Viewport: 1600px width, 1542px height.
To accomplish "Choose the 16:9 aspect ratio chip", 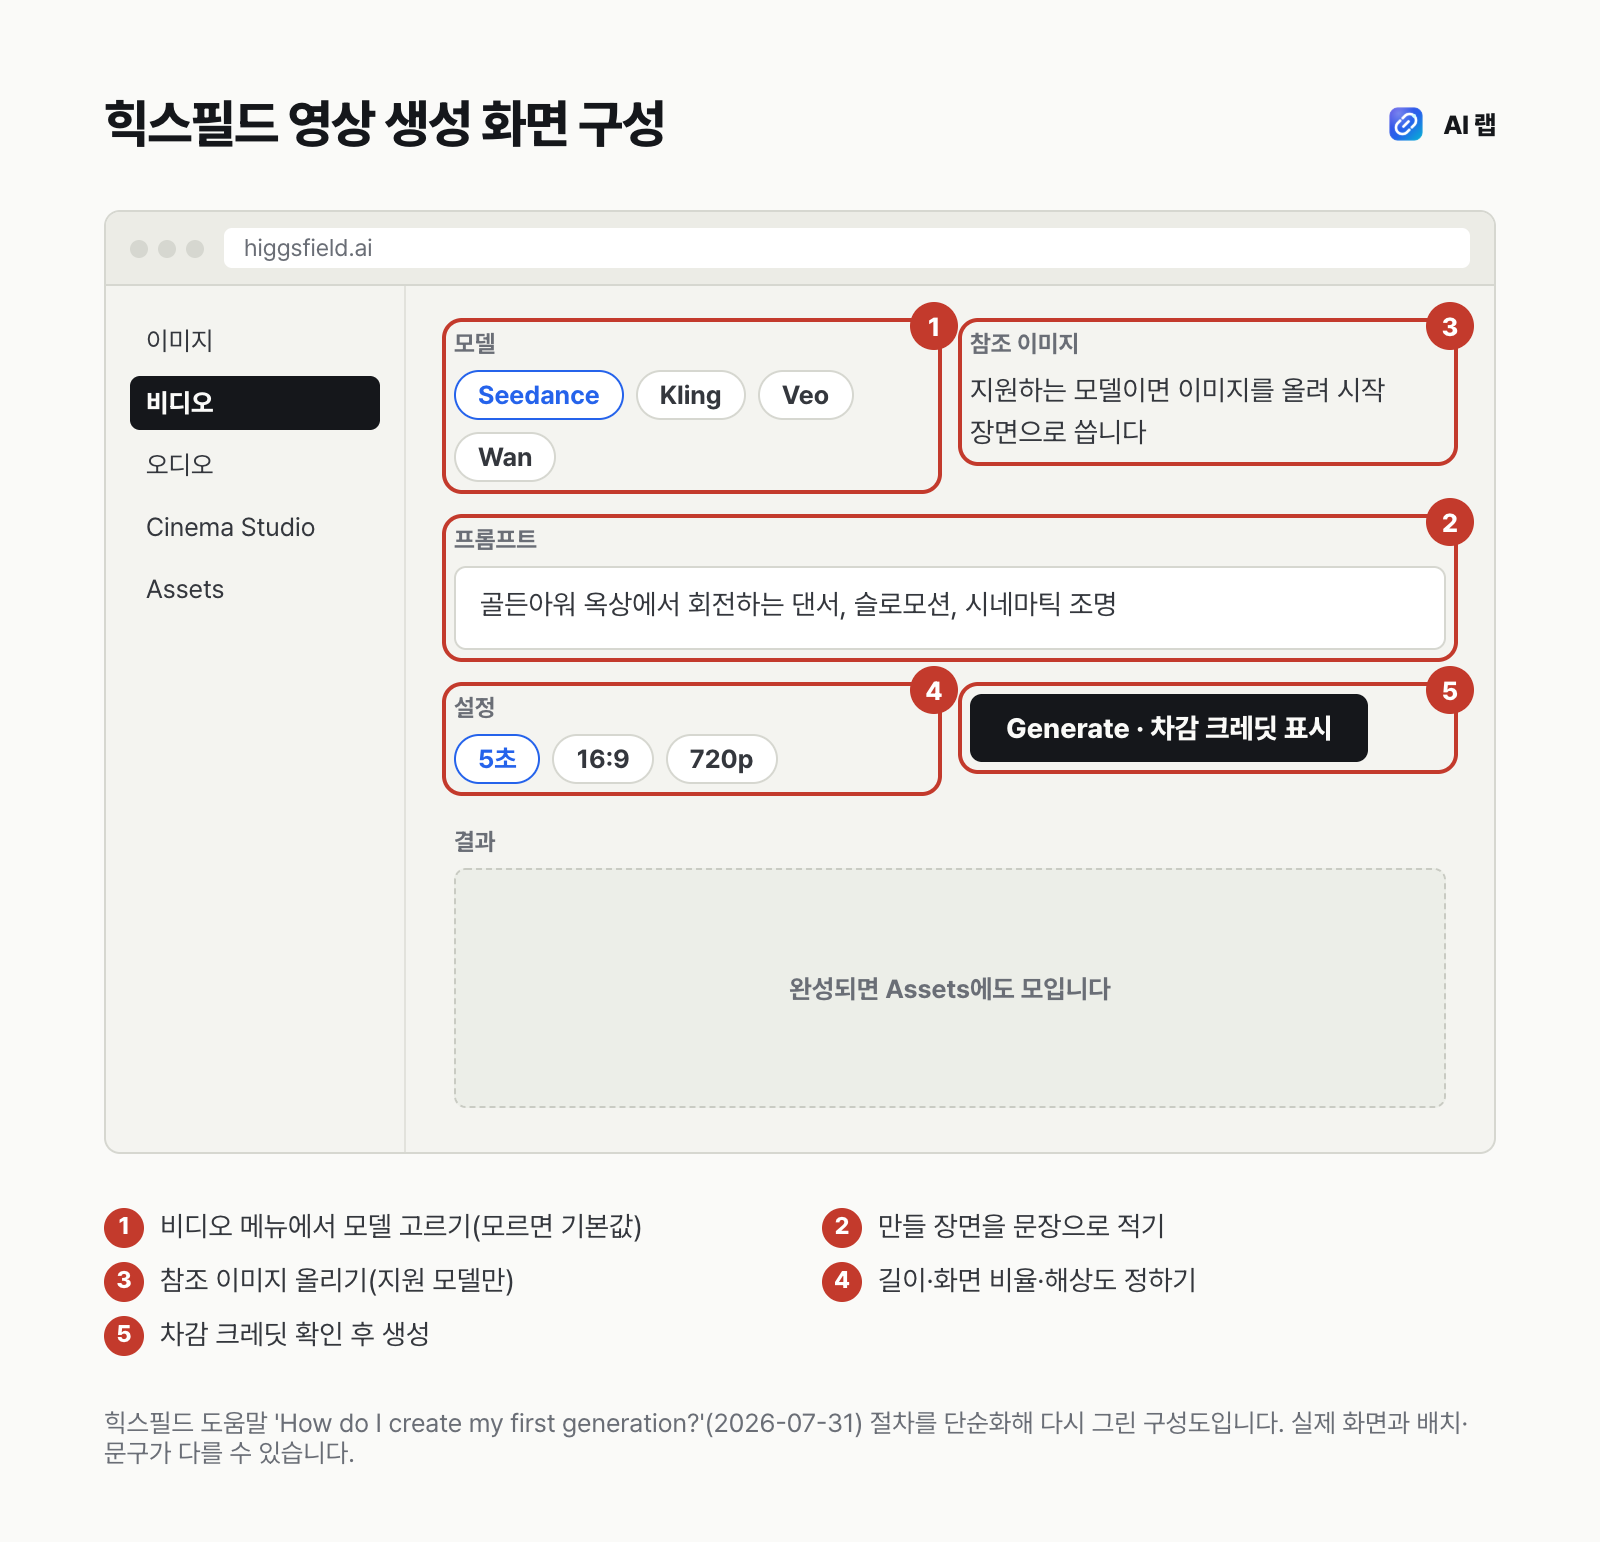I will coord(603,759).
